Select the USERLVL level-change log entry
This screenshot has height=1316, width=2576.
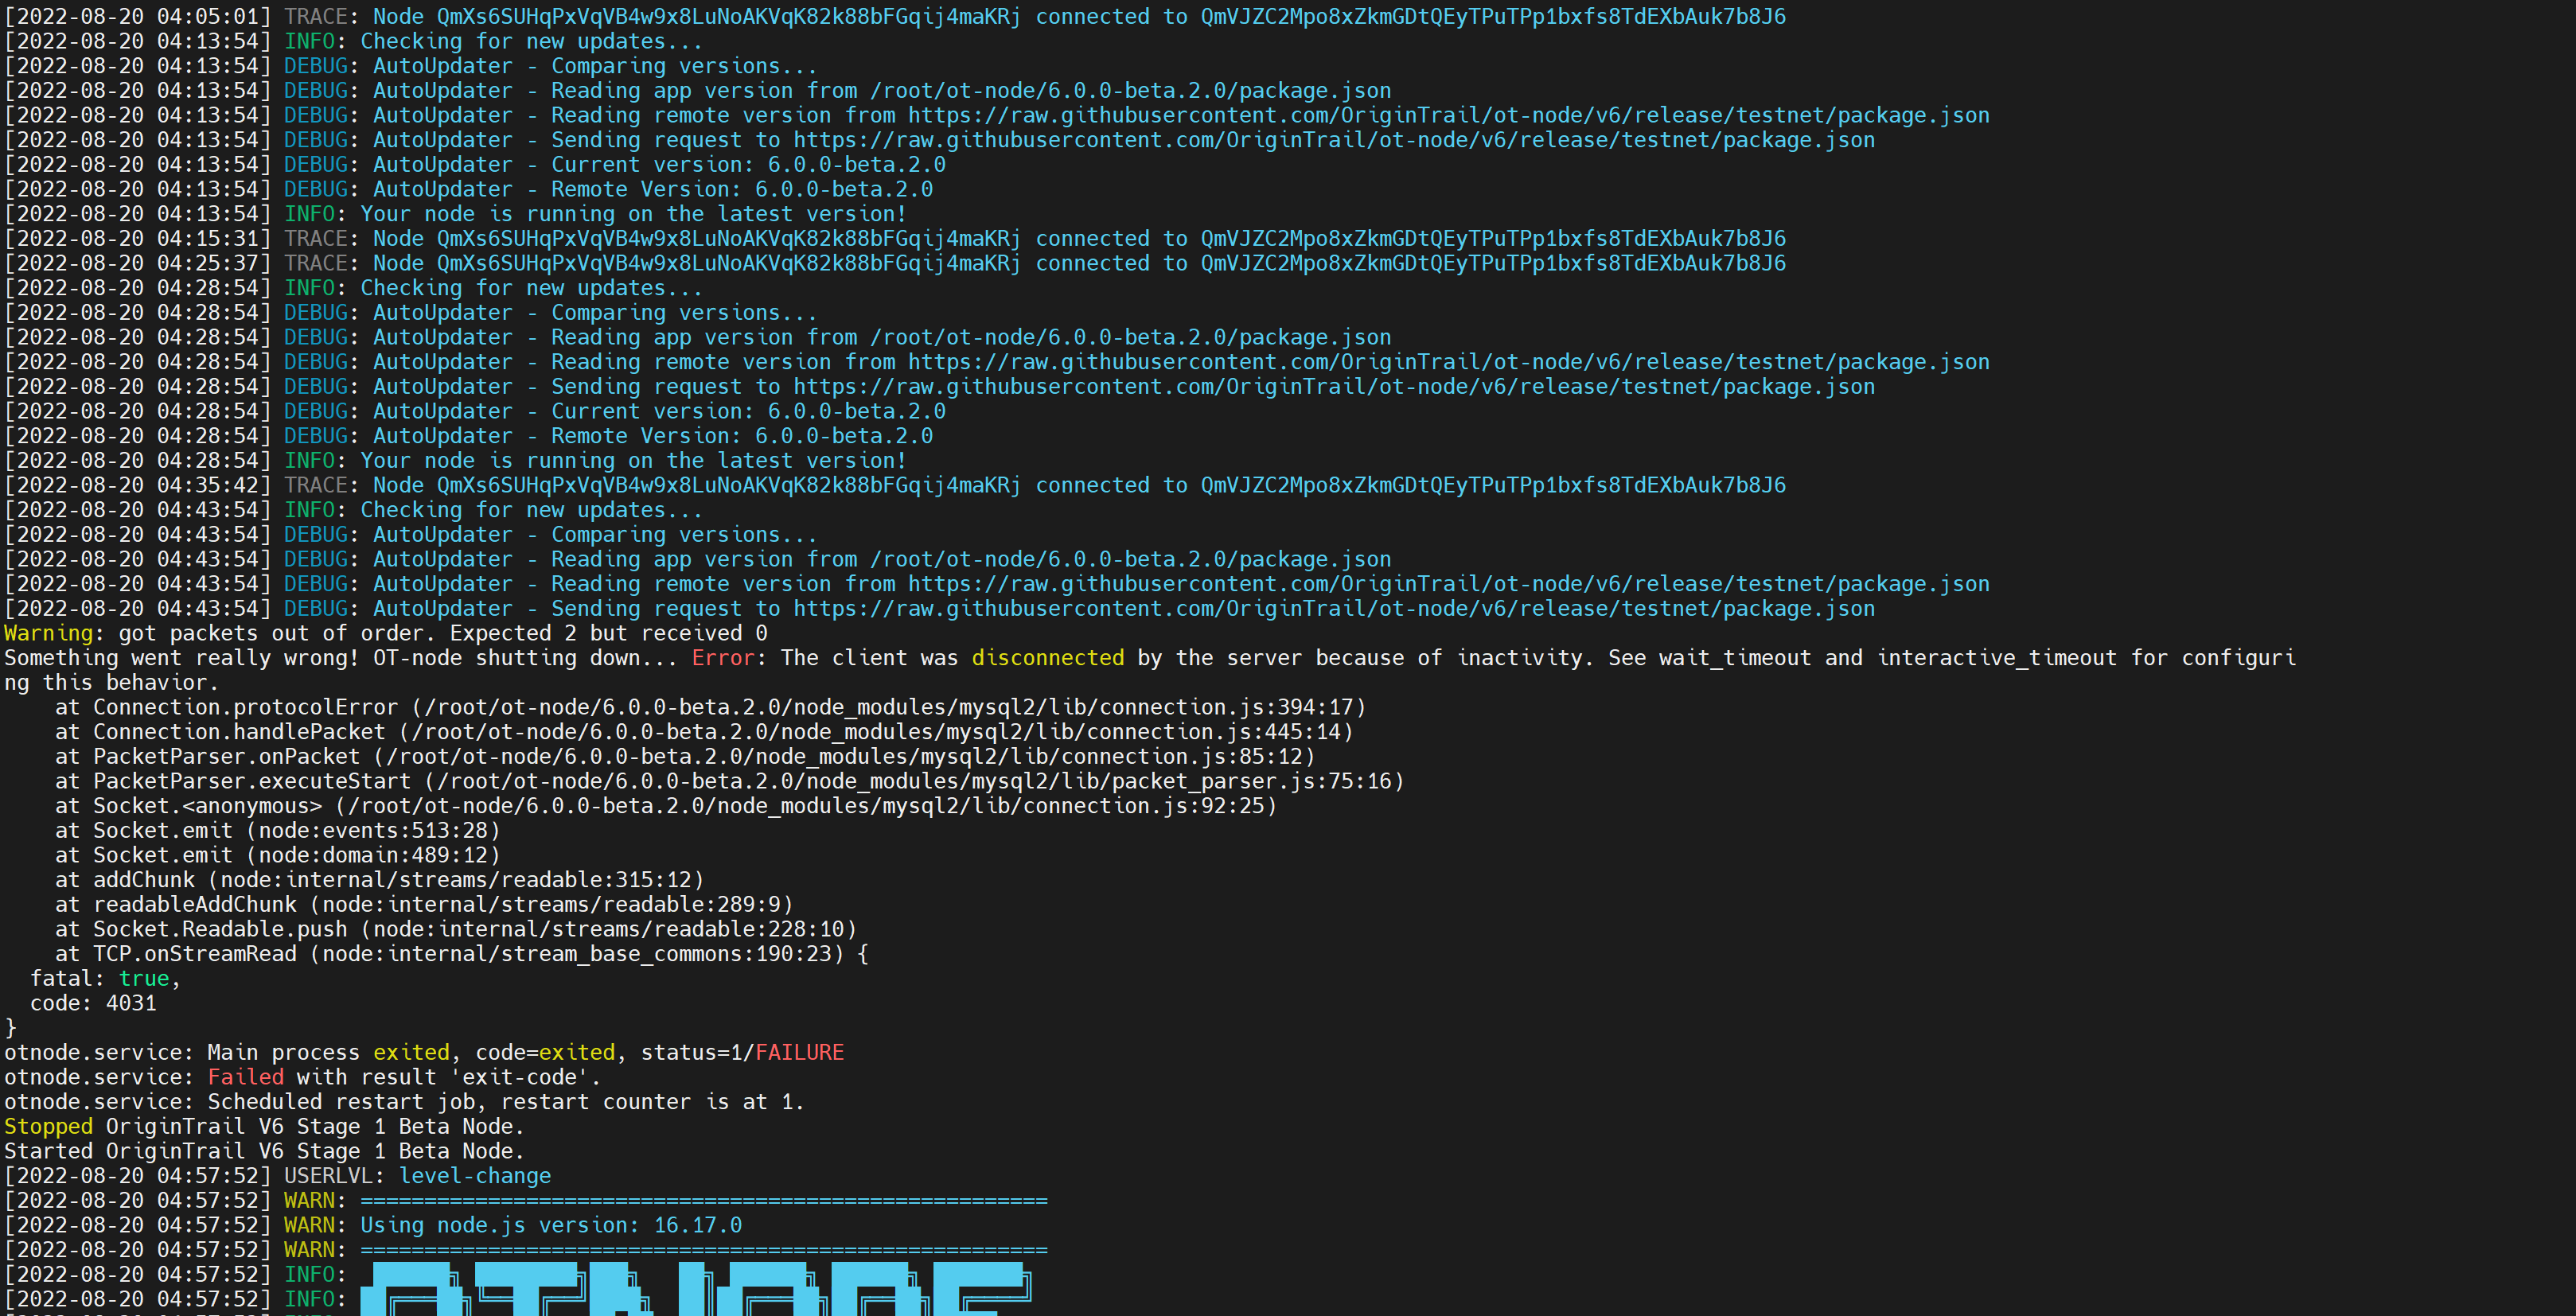pos(475,1176)
